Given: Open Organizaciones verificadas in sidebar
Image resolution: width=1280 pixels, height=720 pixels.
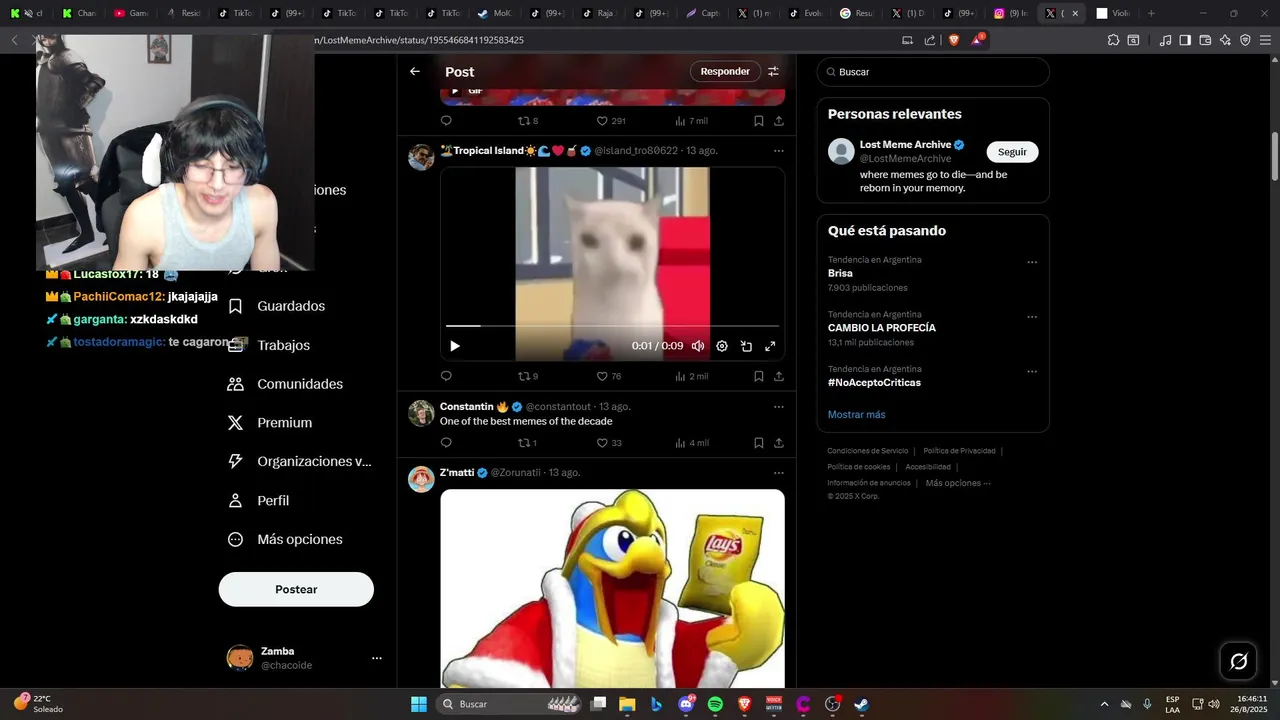Looking at the screenshot, I should [299, 461].
